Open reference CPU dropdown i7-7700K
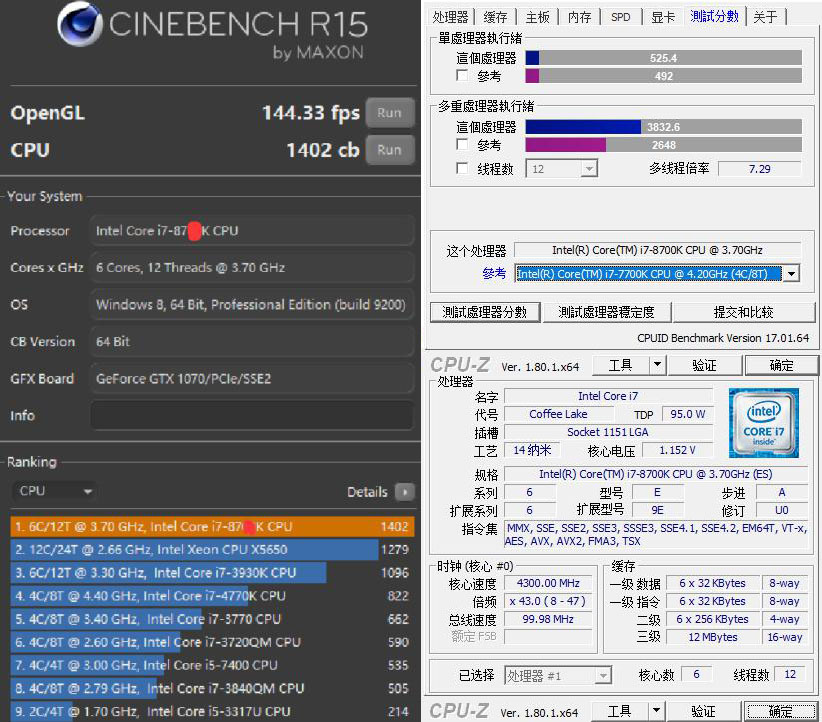The width and height of the screenshot is (822, 722). [x=657, y=274]
